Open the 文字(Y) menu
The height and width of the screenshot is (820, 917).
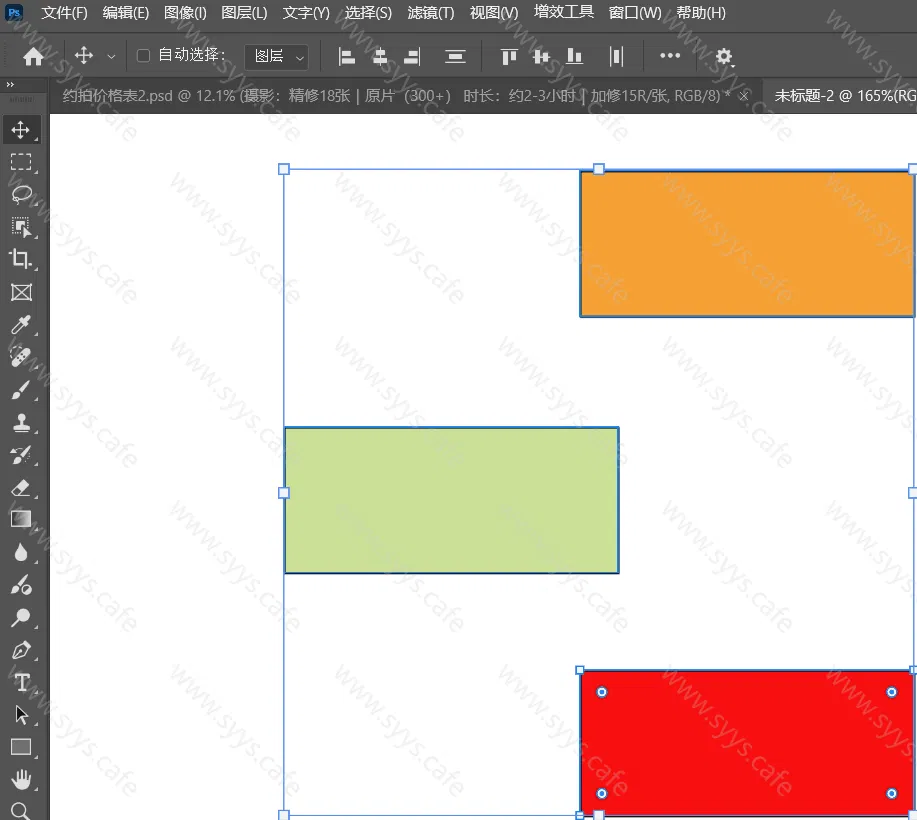click(x=306, y=12)
